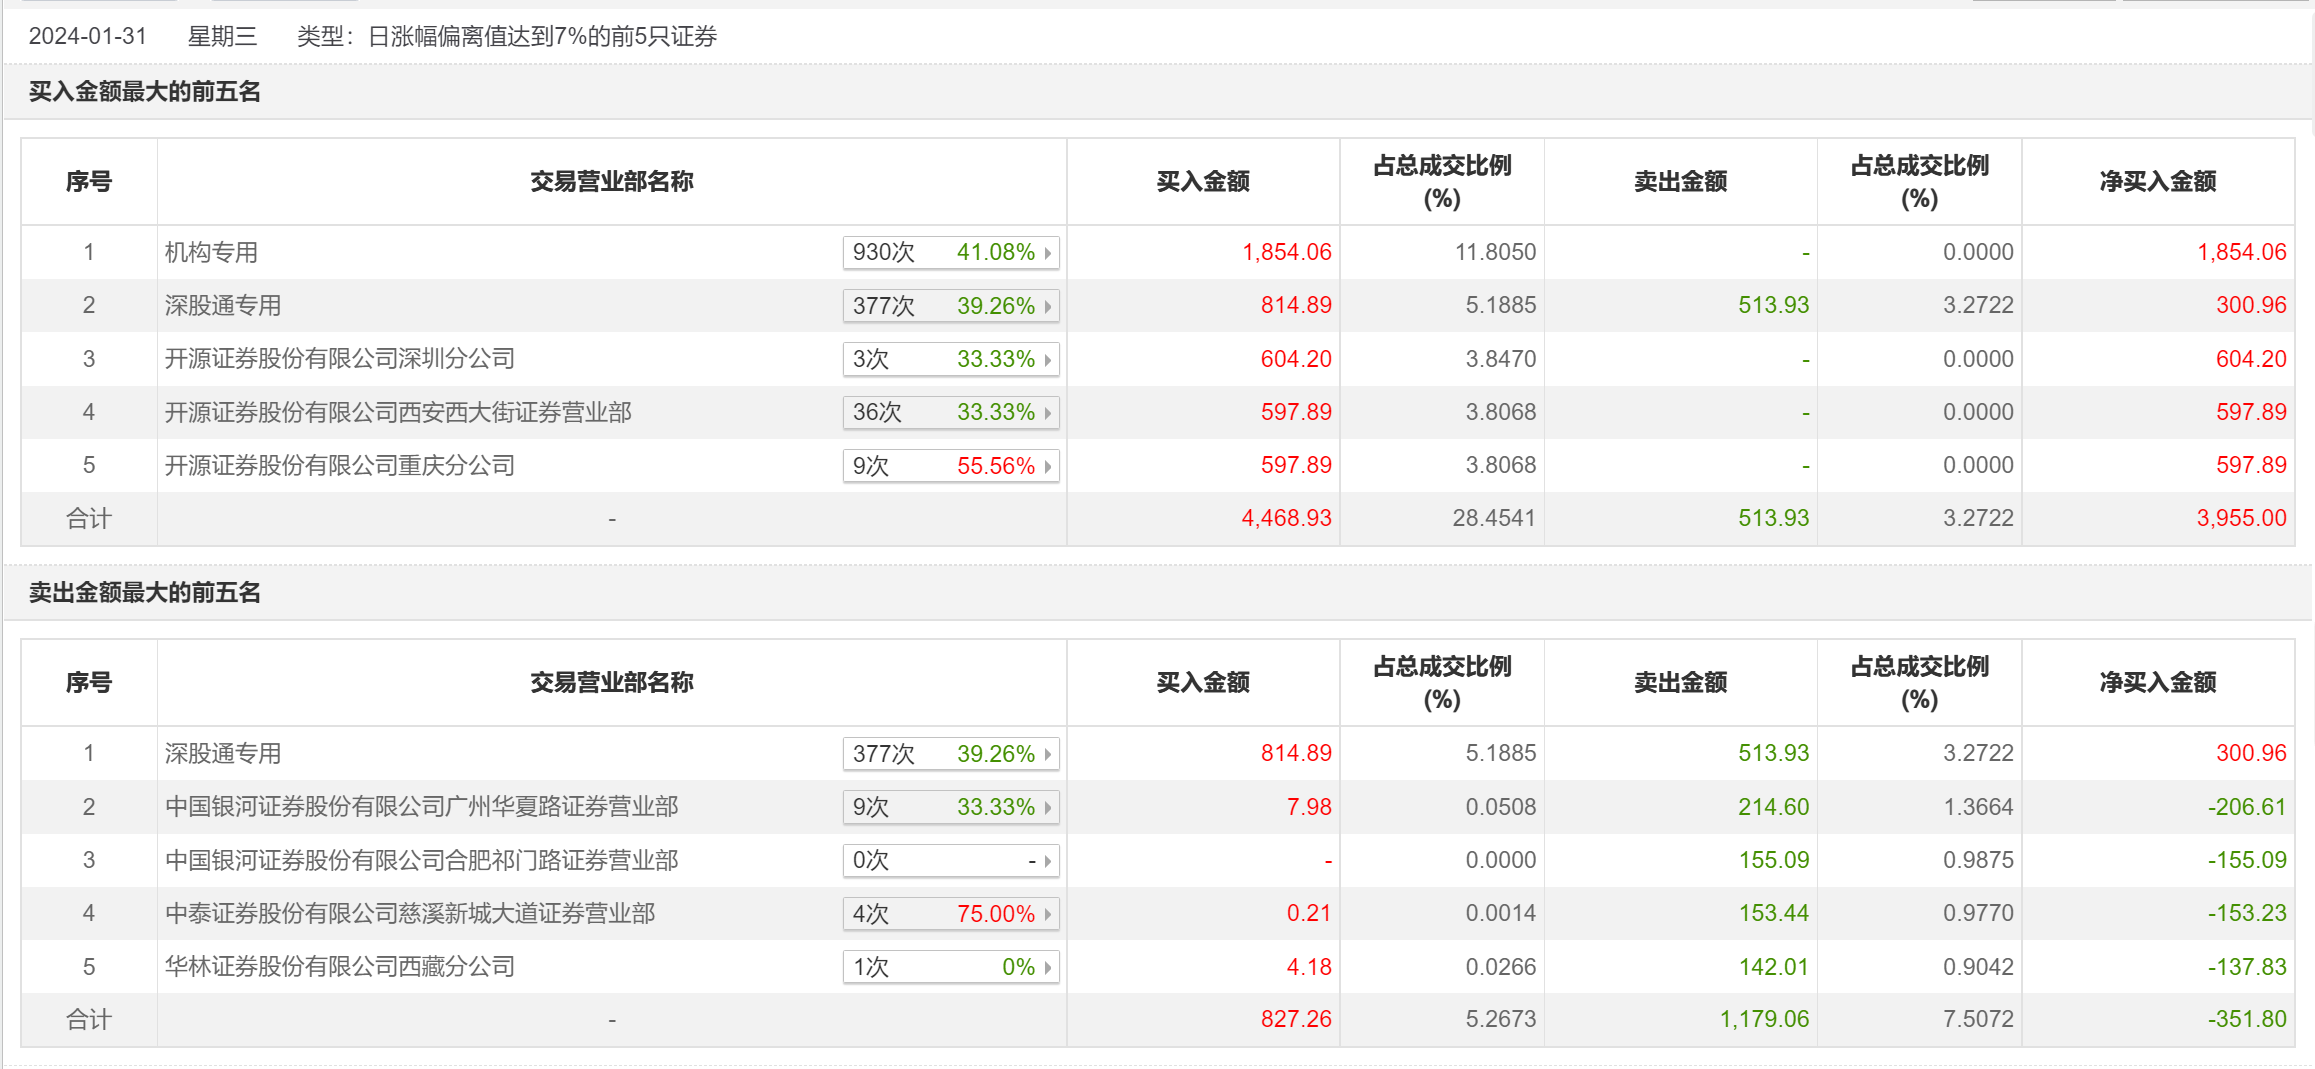The height and width of the screenshot is (1069, 2315).
Task: Open 开源证券股份有限公司深圳分公司 branch link
Action: pyautogui.click(x=339, y=359)
